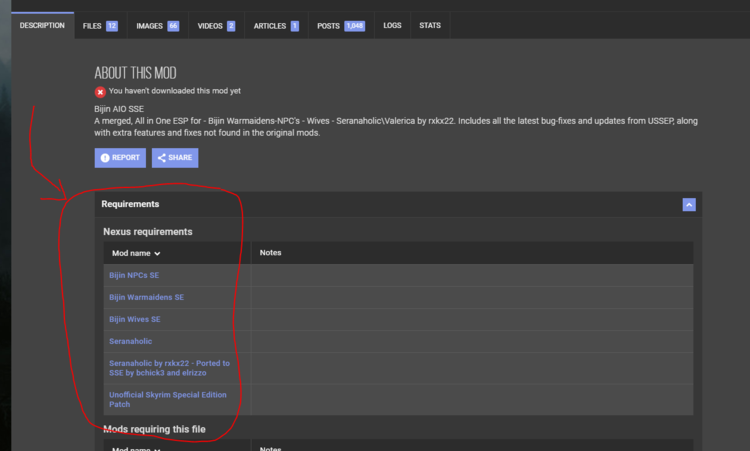The width and height of the screenshot is (750, 451).
Task: Click the Share button
Action: (175, 158)
